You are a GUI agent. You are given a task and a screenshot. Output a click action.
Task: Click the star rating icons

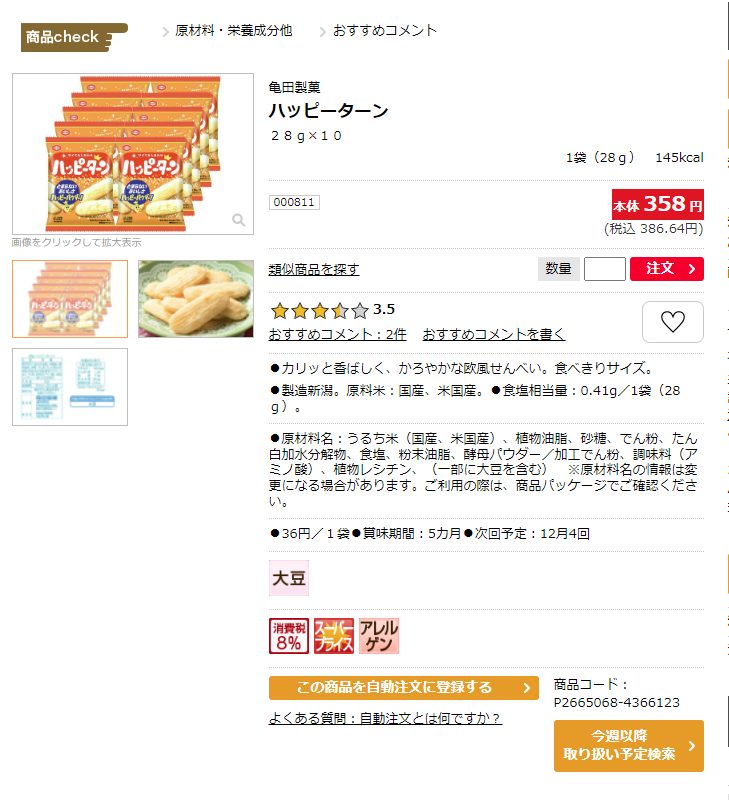pos(319,310)
